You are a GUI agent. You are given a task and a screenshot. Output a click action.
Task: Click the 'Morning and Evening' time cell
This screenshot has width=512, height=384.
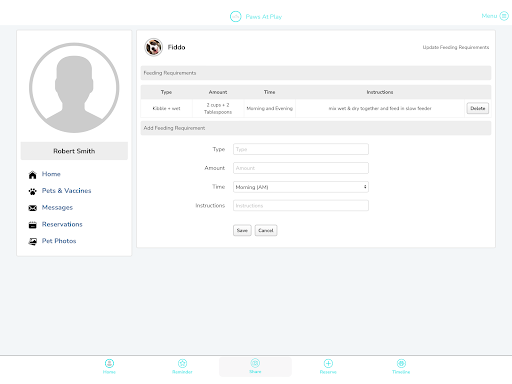tap(270, 108)
